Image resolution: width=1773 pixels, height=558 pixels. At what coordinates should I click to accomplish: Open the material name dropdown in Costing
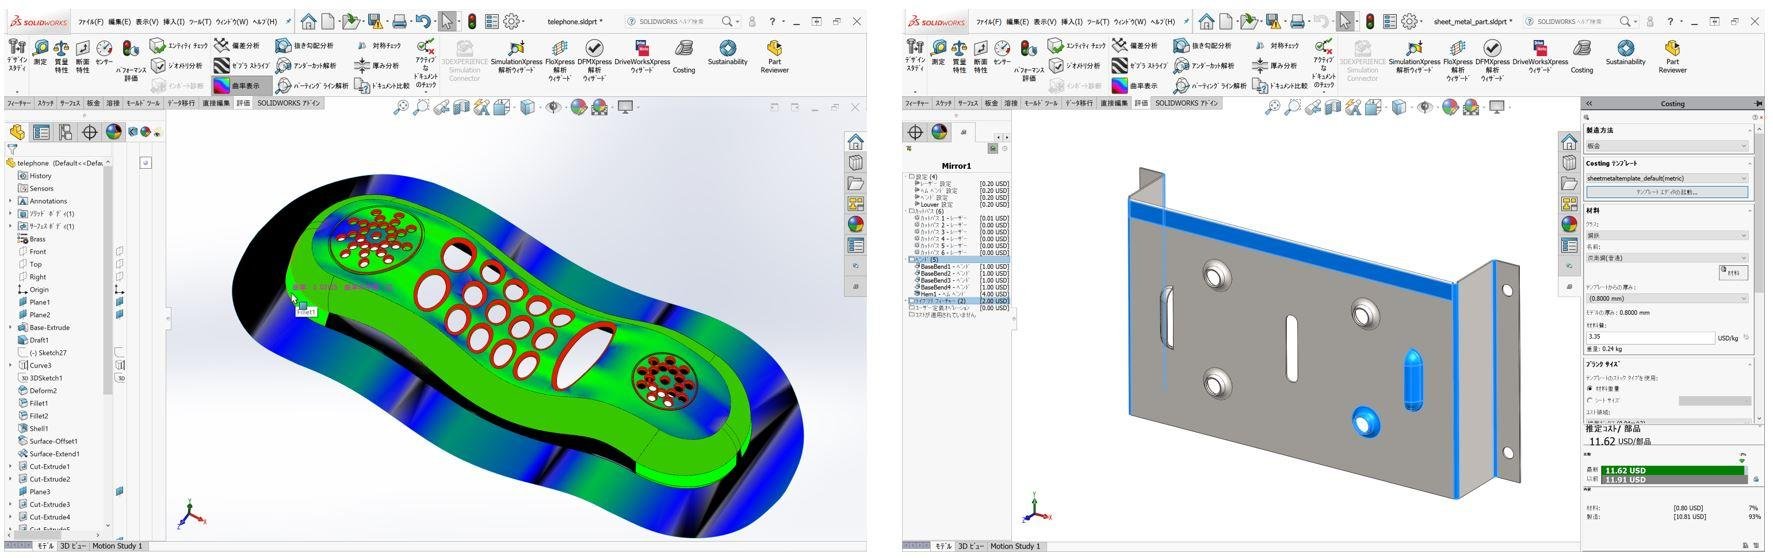coord(1667,258)
